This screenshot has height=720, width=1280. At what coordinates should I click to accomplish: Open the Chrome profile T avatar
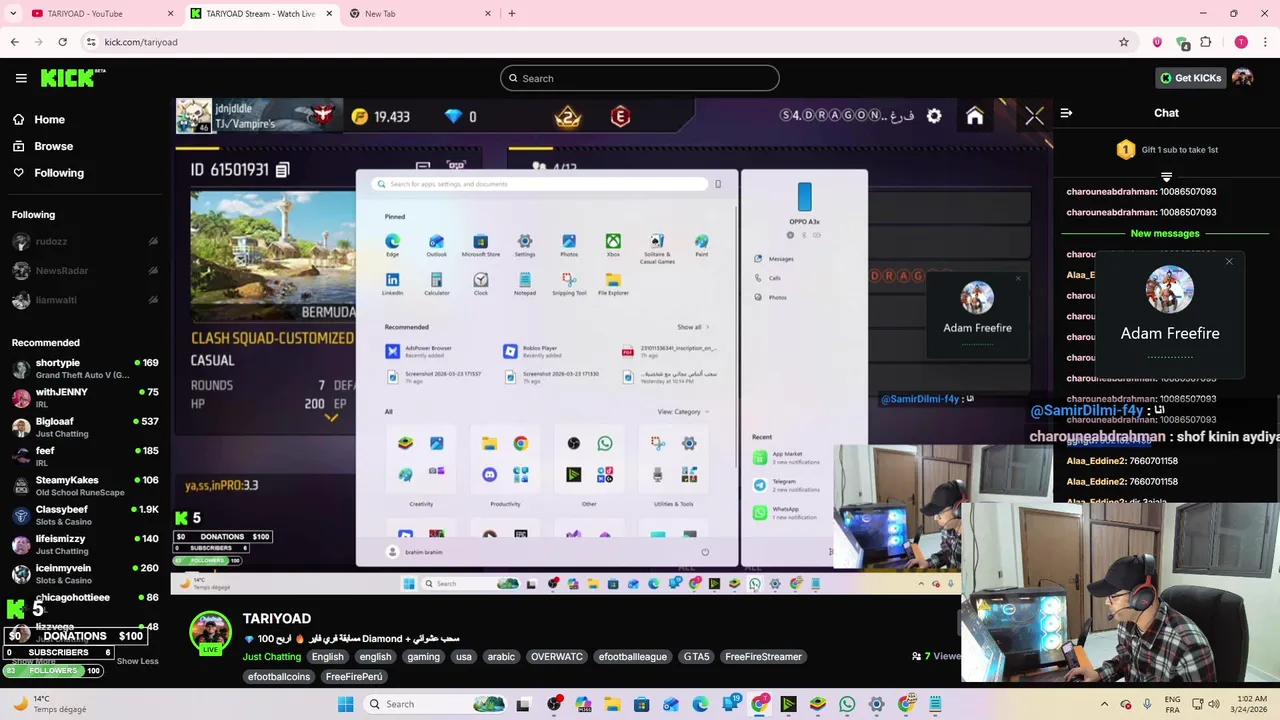(x=1241, y=42)
